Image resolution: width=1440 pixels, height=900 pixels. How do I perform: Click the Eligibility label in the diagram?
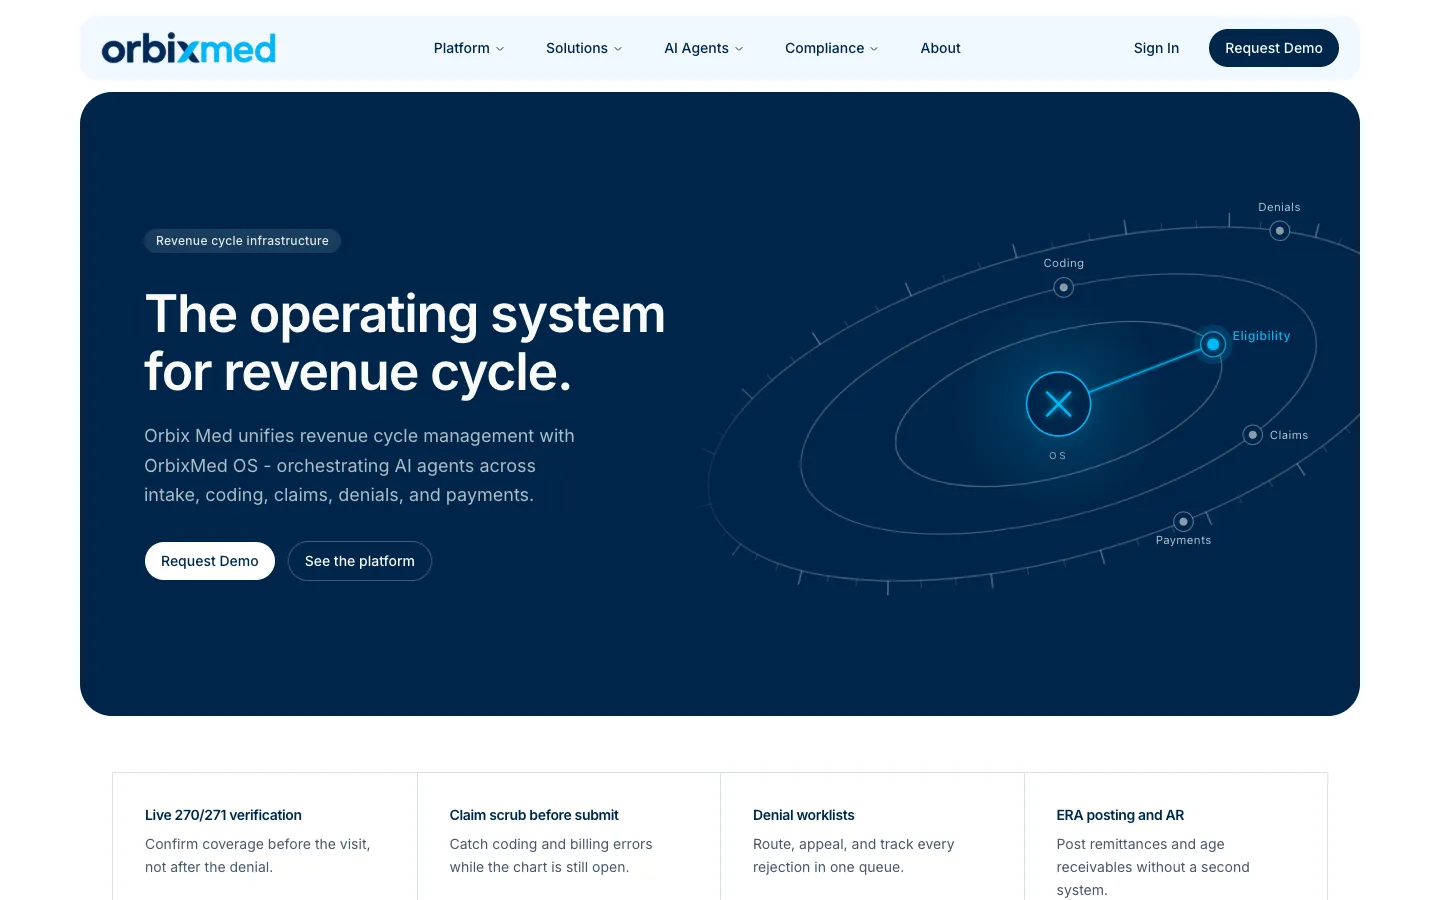click(1261, 336)
